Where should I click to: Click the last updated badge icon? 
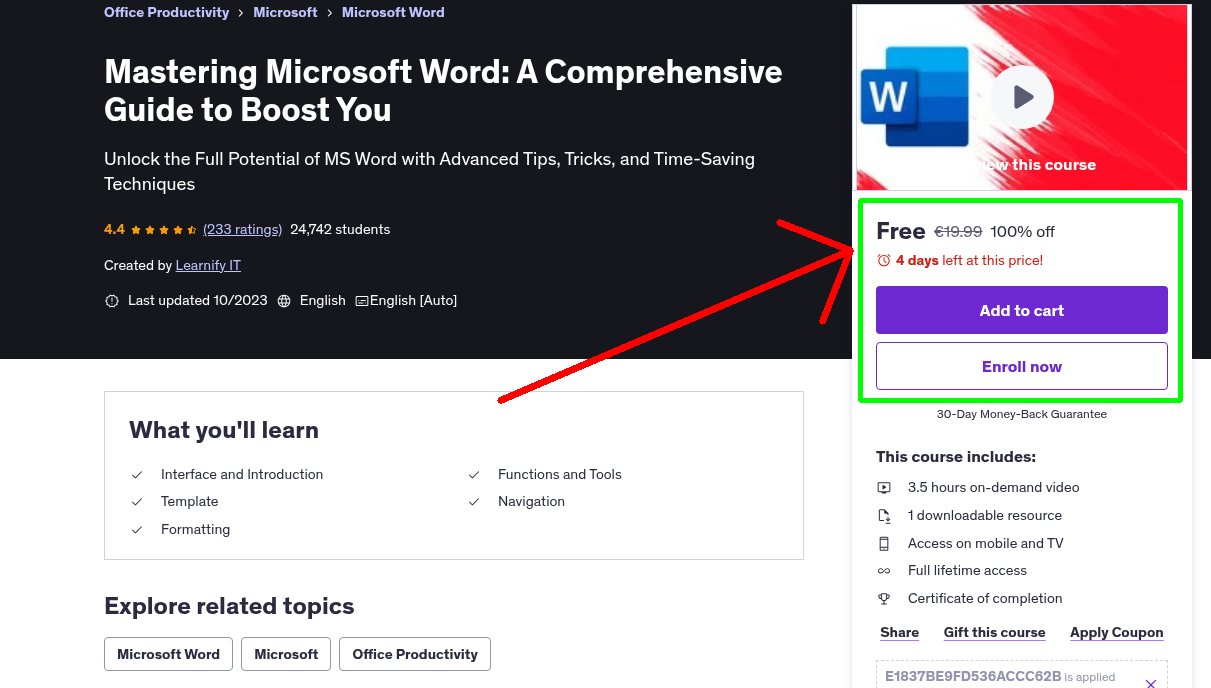coord(112,301)
